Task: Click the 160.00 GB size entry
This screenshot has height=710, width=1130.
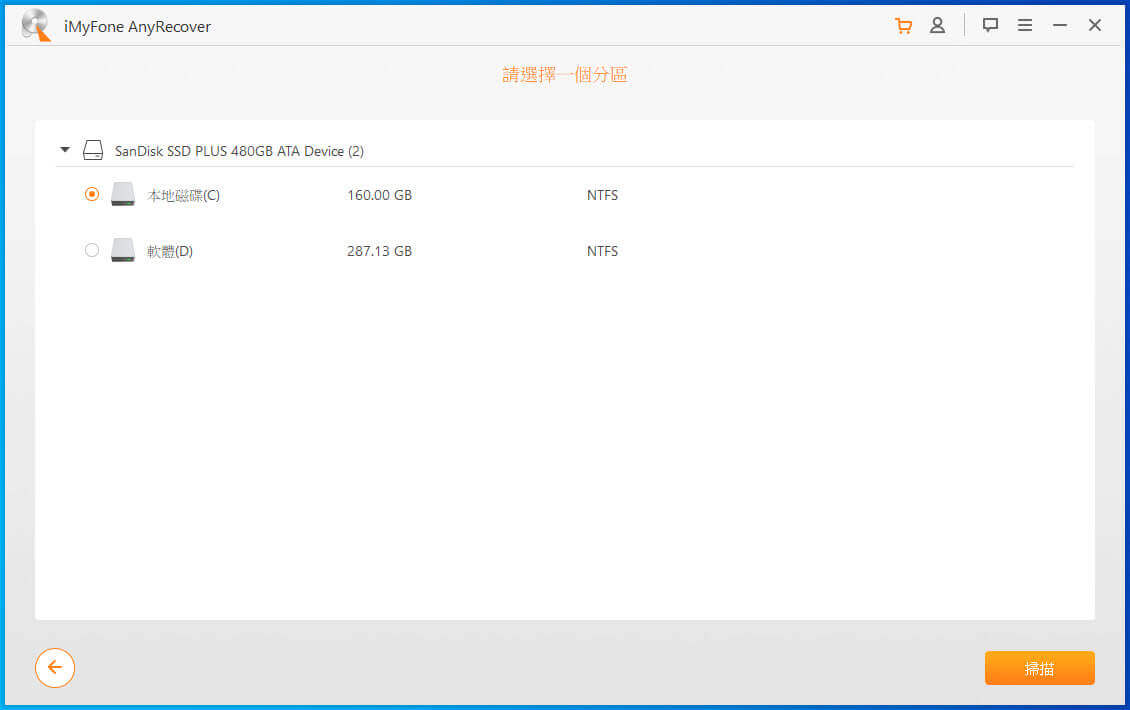Action: point(379,196)
